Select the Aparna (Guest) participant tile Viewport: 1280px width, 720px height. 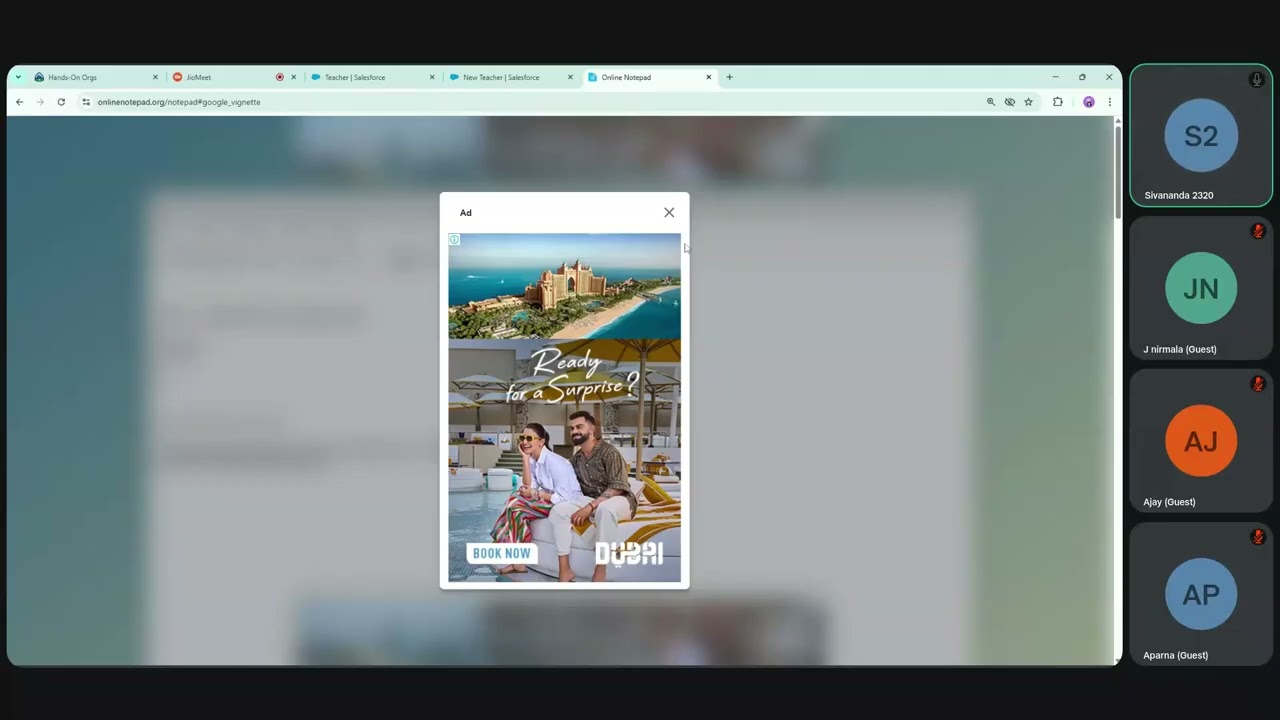tap(1201, 594)
